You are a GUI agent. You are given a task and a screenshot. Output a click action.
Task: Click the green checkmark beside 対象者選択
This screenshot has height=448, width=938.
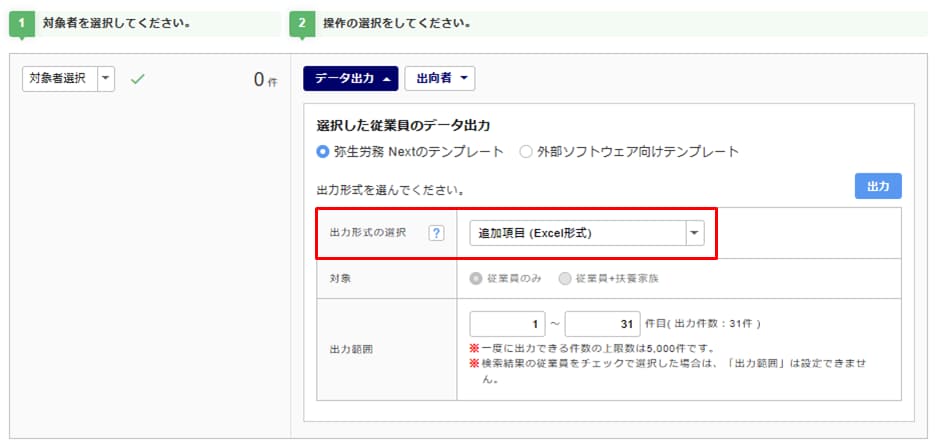pos(138,79)
